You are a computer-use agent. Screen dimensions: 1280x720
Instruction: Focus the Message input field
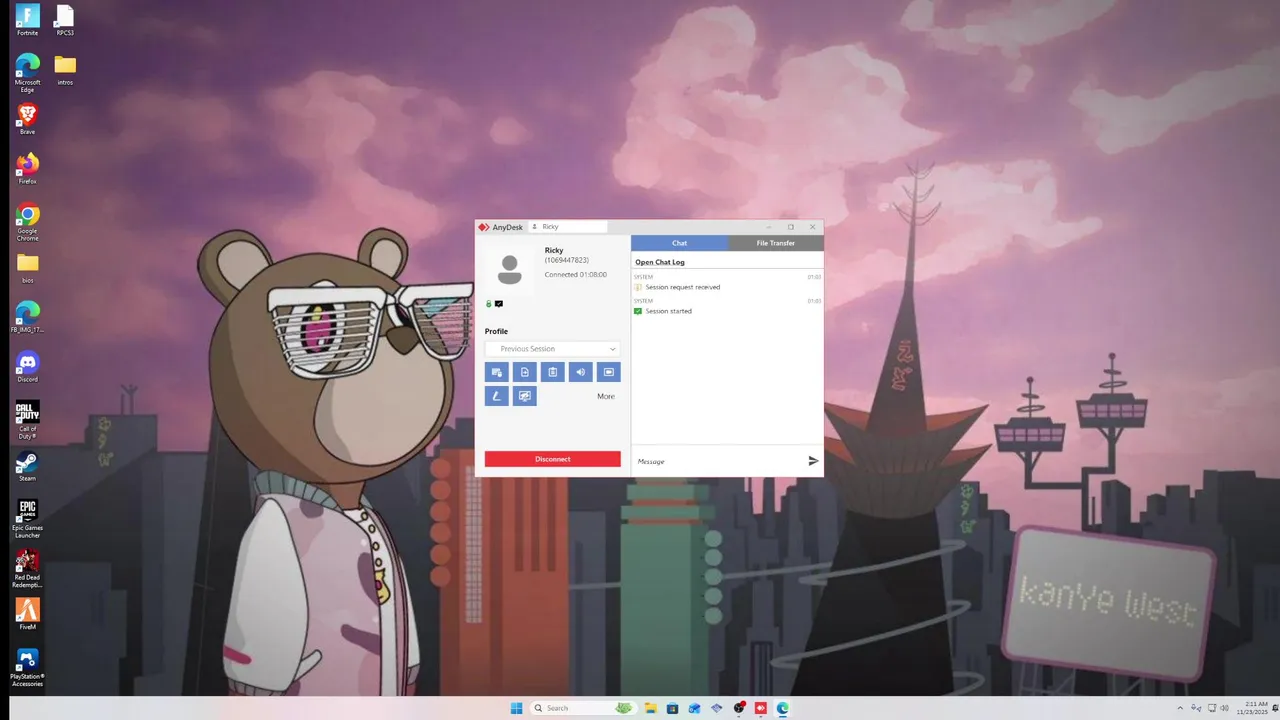pyautogui.click(x=718, y=461)
